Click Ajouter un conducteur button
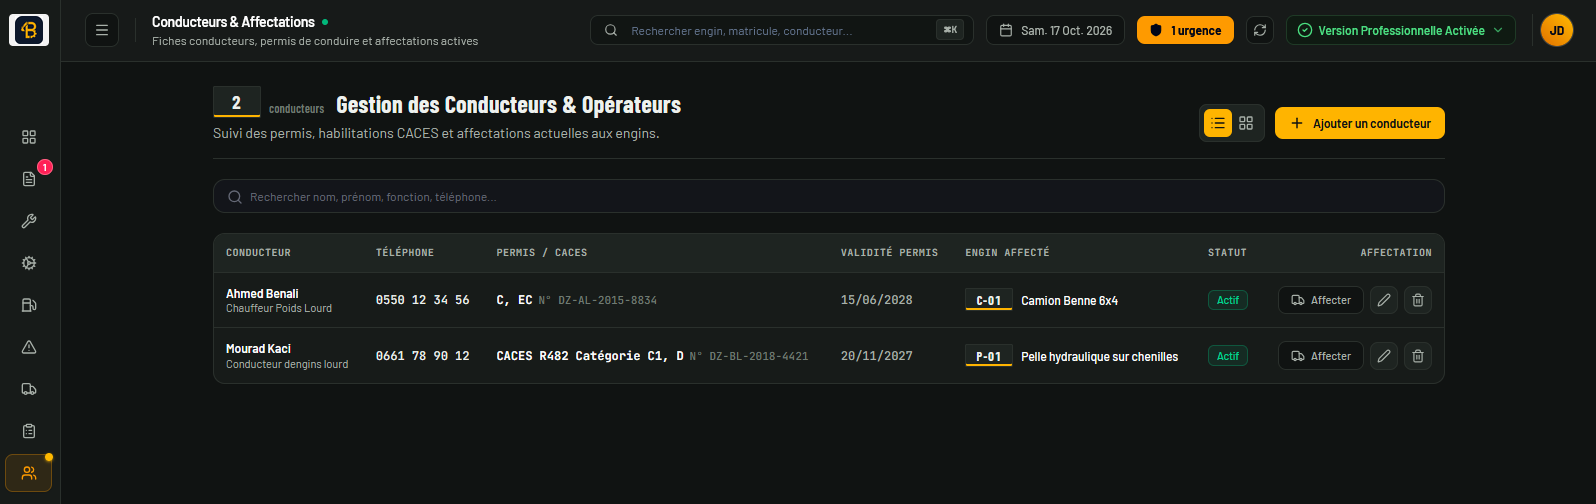This screenshot has height=504, width=1596. 1360,123
